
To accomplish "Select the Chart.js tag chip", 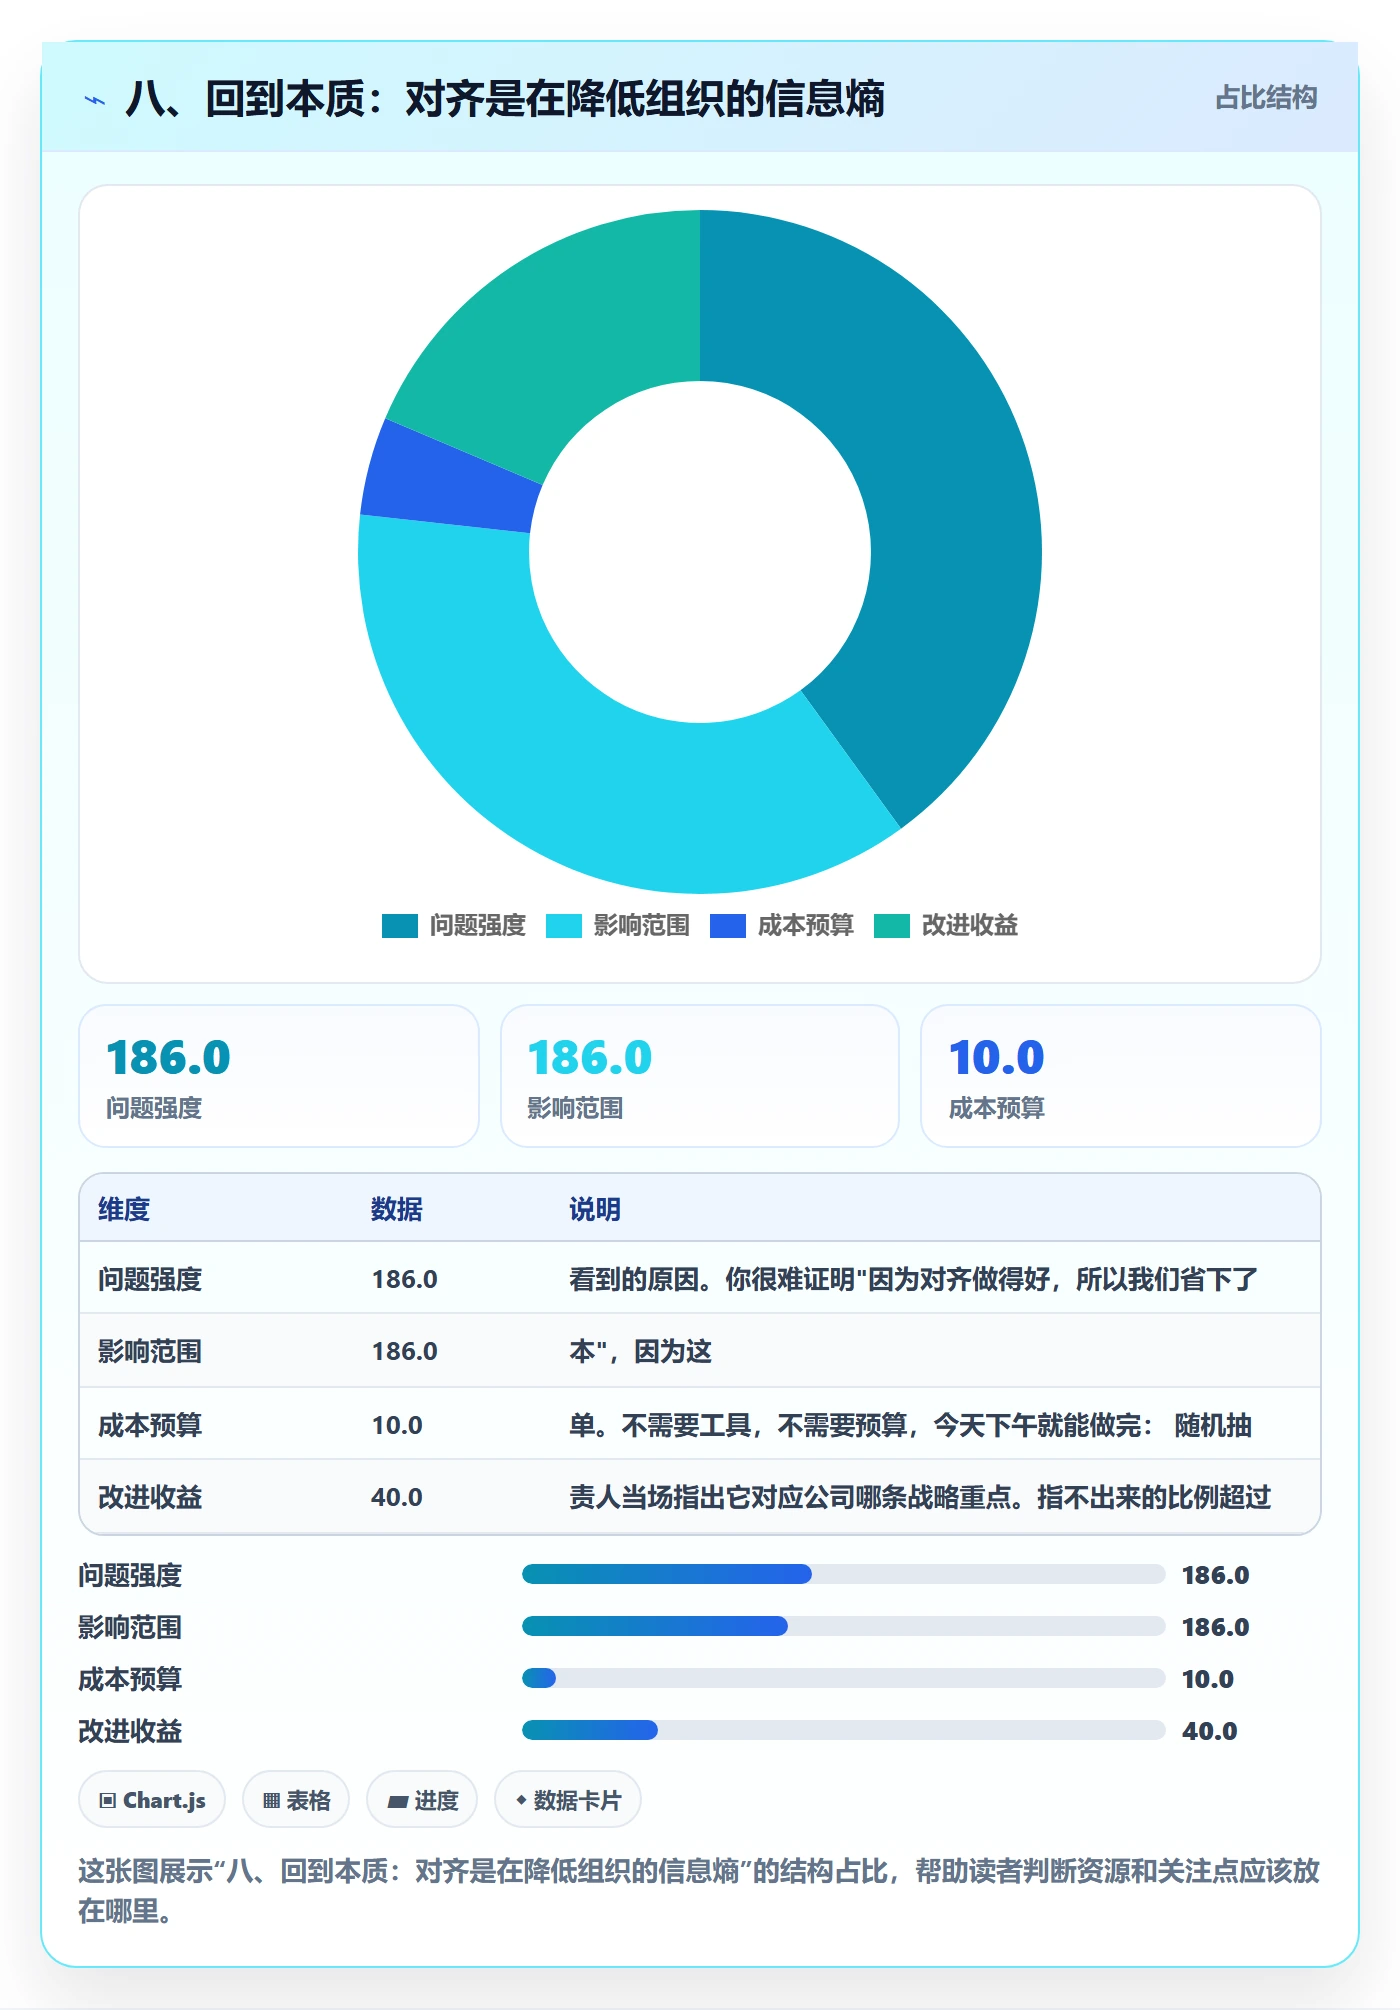I will 152,1800.
